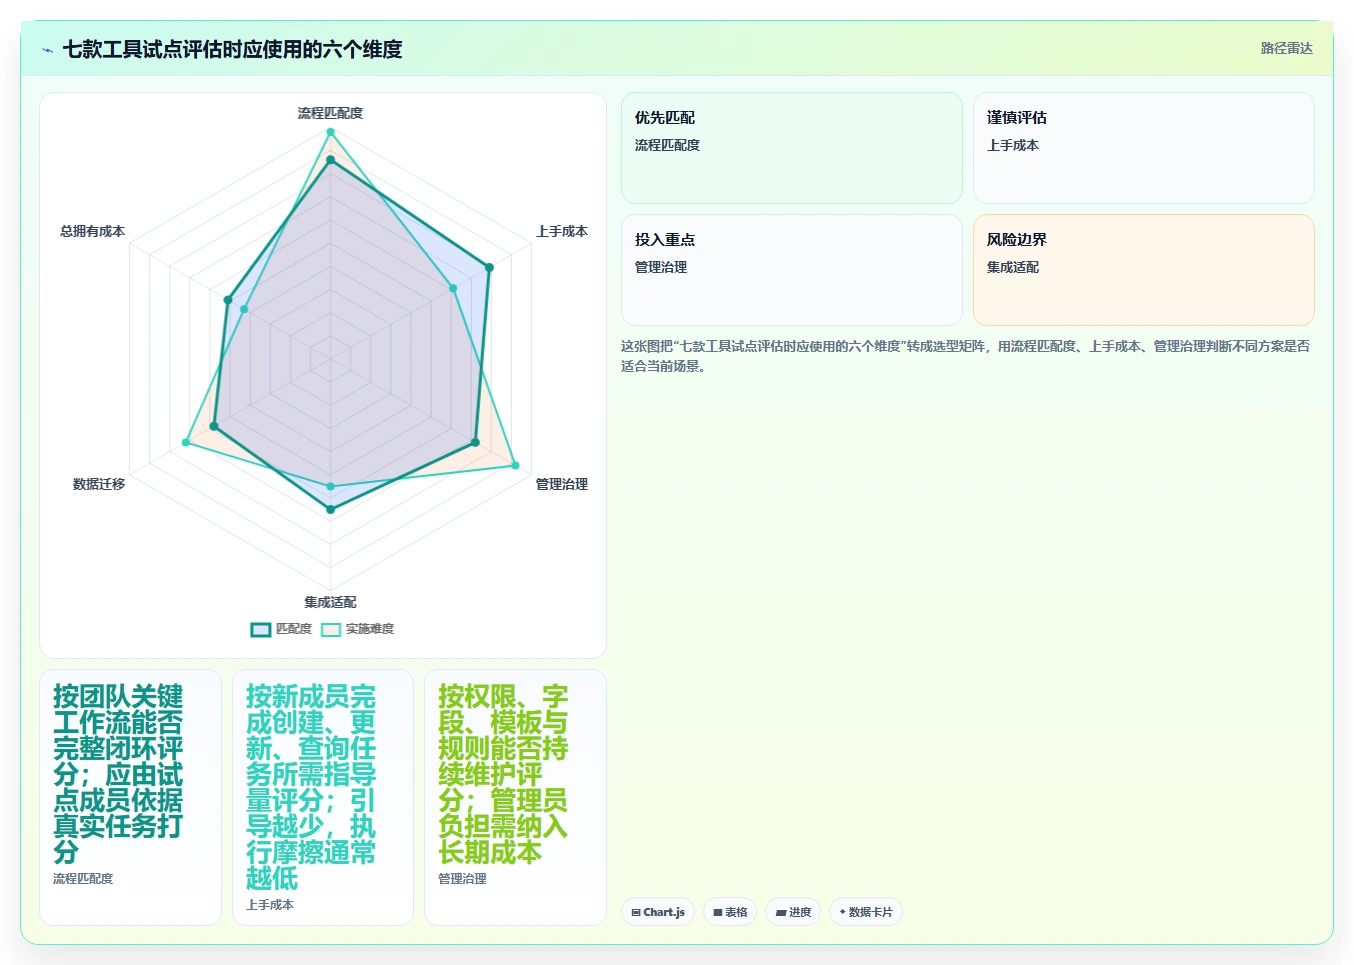Image resolution: width=1354 pixels, height=965 pixels.
Task: Open the card starting 按新成员完成创建
Action: coord(323,797)
